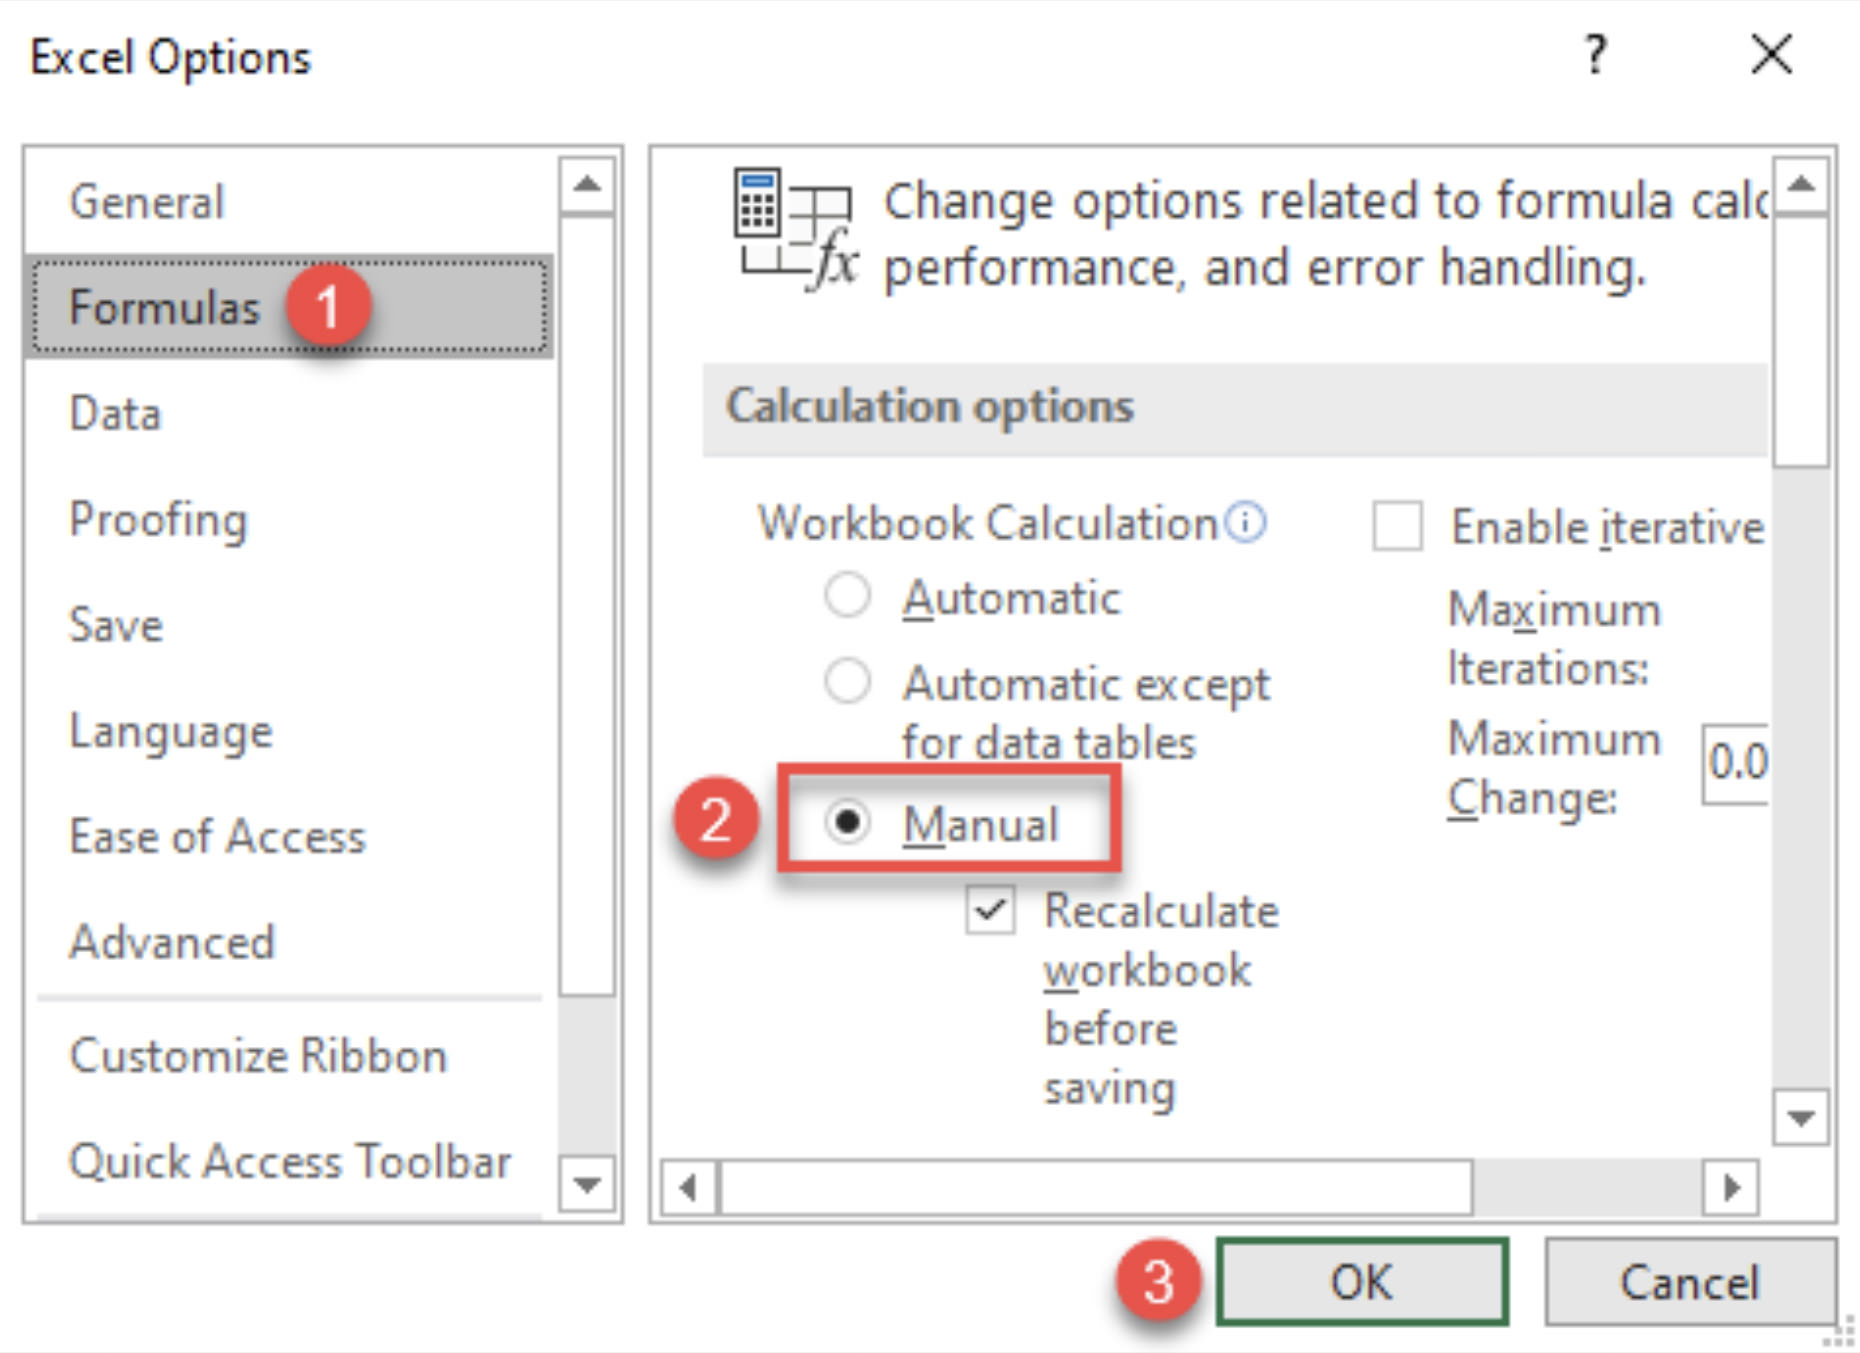This screenshot has height=1353, width=1860.
Task: Enable iterative calculation checkbox
Action: point(1398,526)
